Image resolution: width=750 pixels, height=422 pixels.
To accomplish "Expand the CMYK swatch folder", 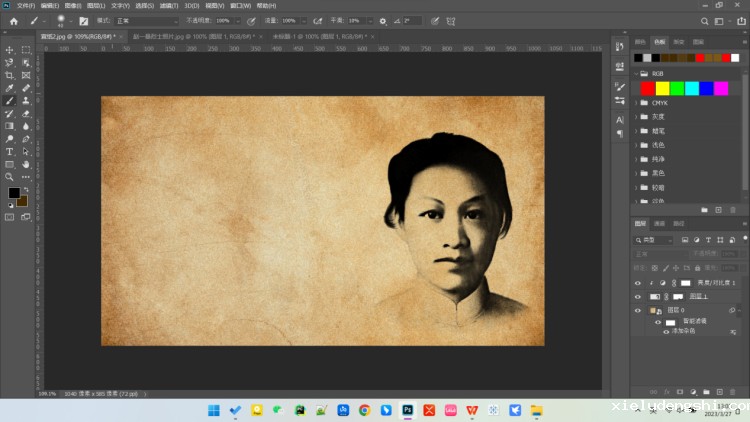I will coord(638,102).
